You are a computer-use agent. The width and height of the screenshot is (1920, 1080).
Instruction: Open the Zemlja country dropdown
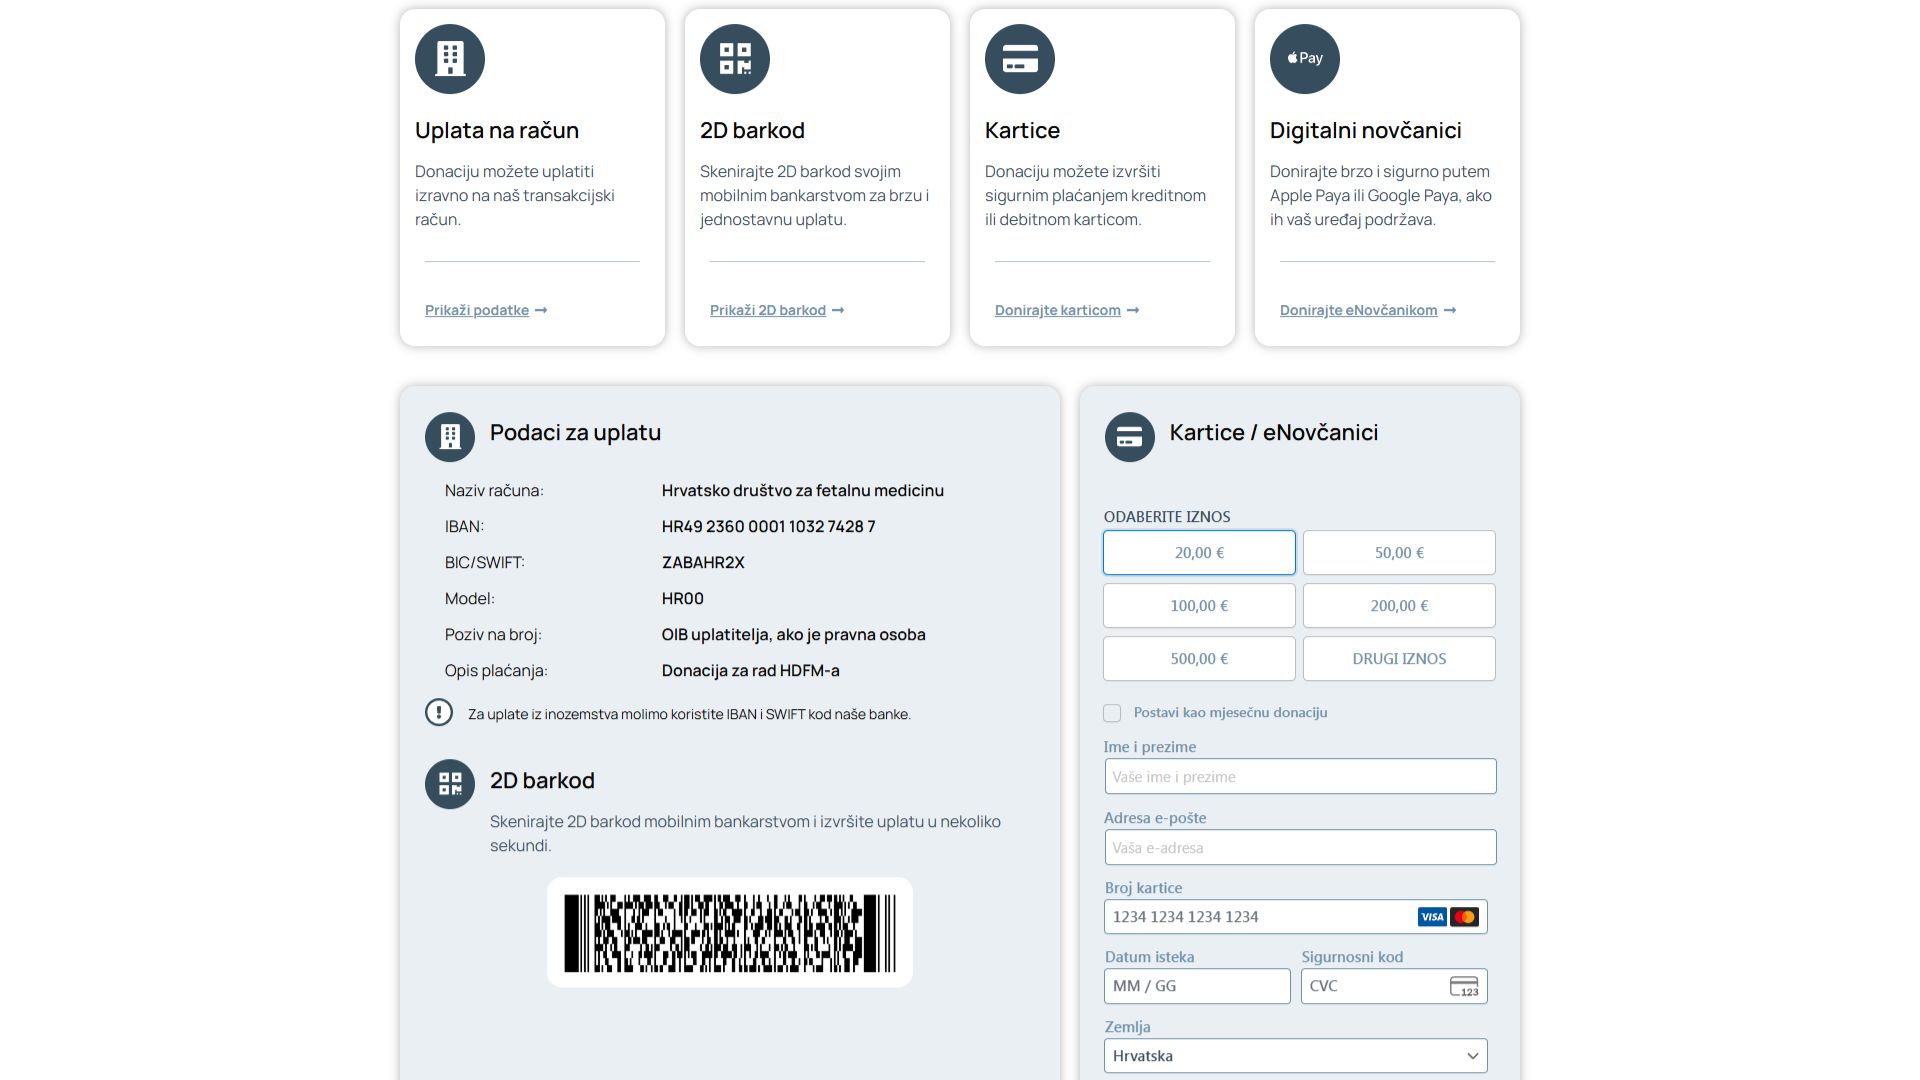[1296, 1056]
